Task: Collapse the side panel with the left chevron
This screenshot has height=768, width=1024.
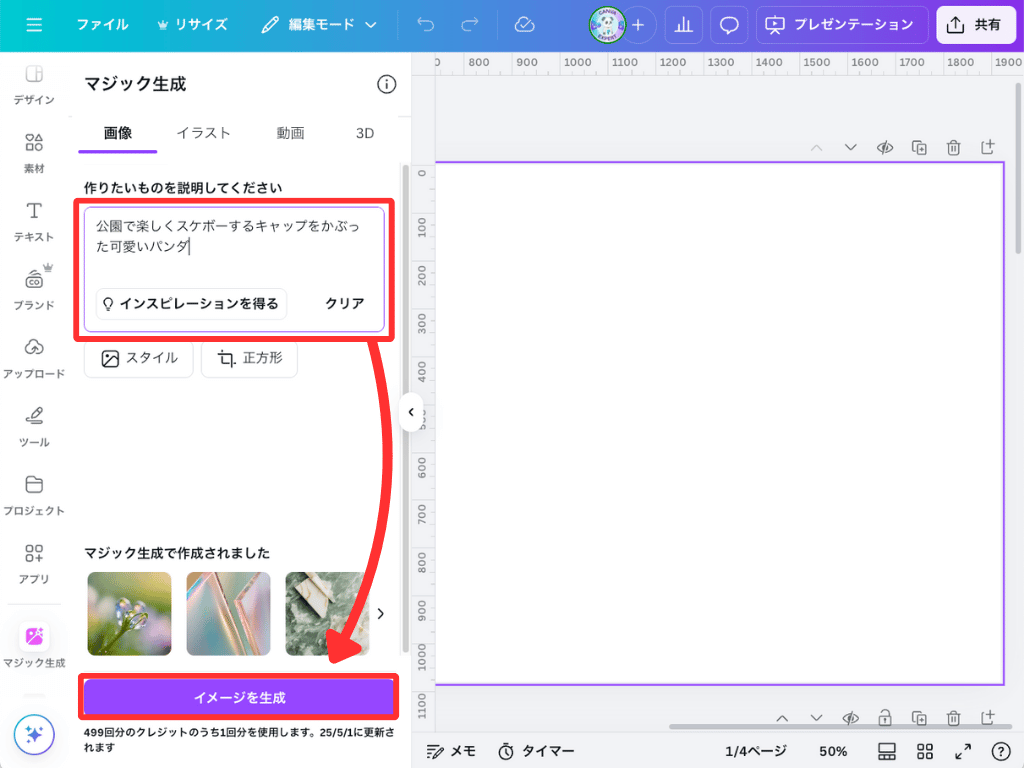Action: [410, 412]
